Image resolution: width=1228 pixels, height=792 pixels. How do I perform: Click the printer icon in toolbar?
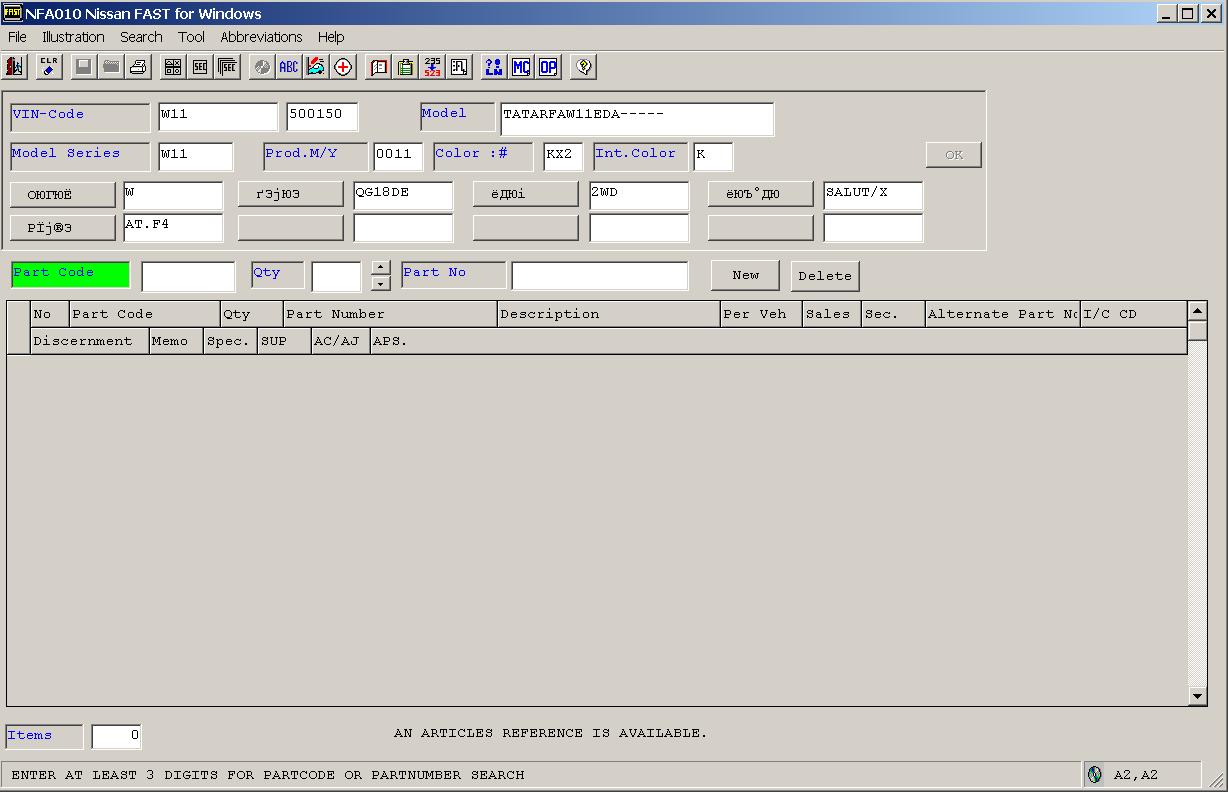click(x=138, y=67)
